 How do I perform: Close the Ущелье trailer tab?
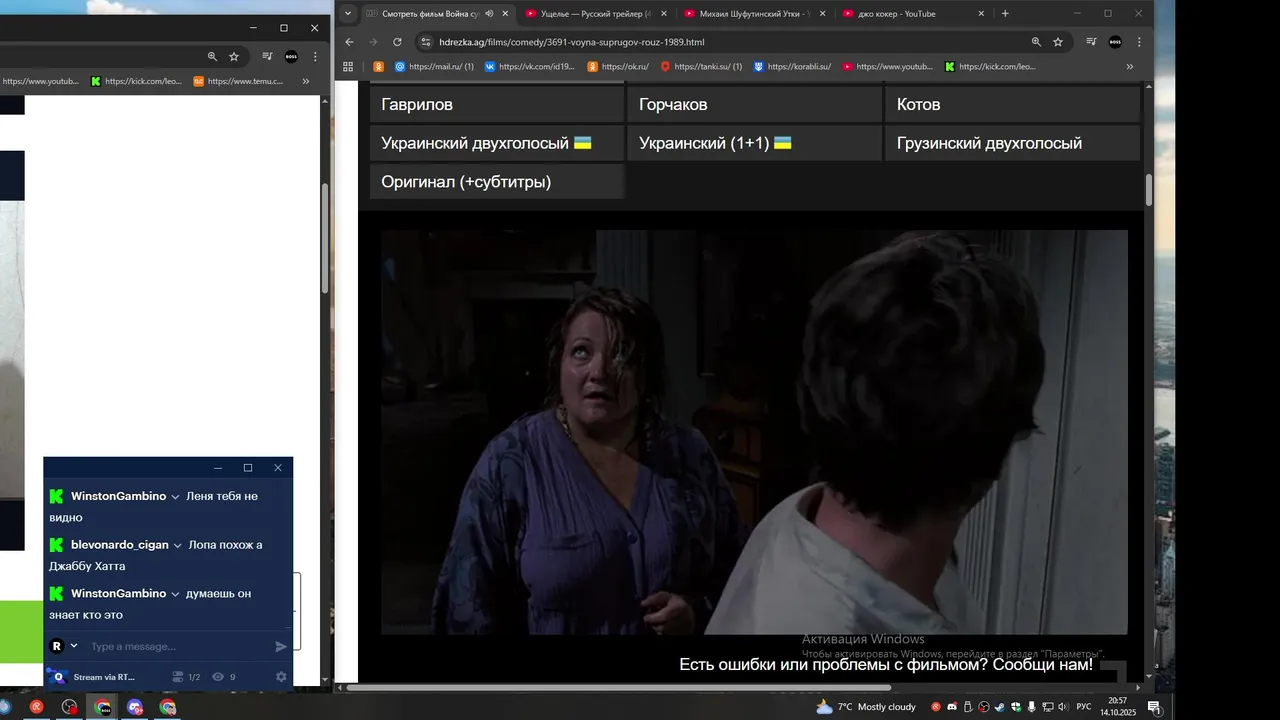point(663,14)
